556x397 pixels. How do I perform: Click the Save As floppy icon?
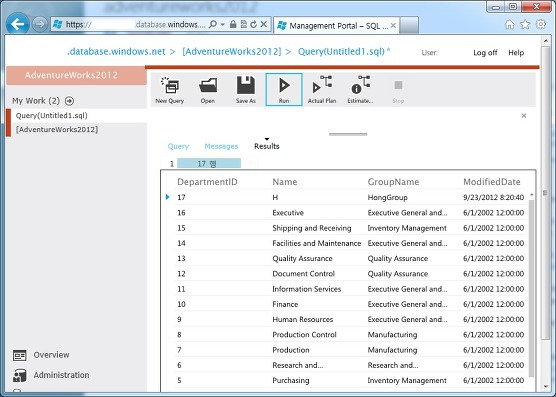(x=246, y=85)
